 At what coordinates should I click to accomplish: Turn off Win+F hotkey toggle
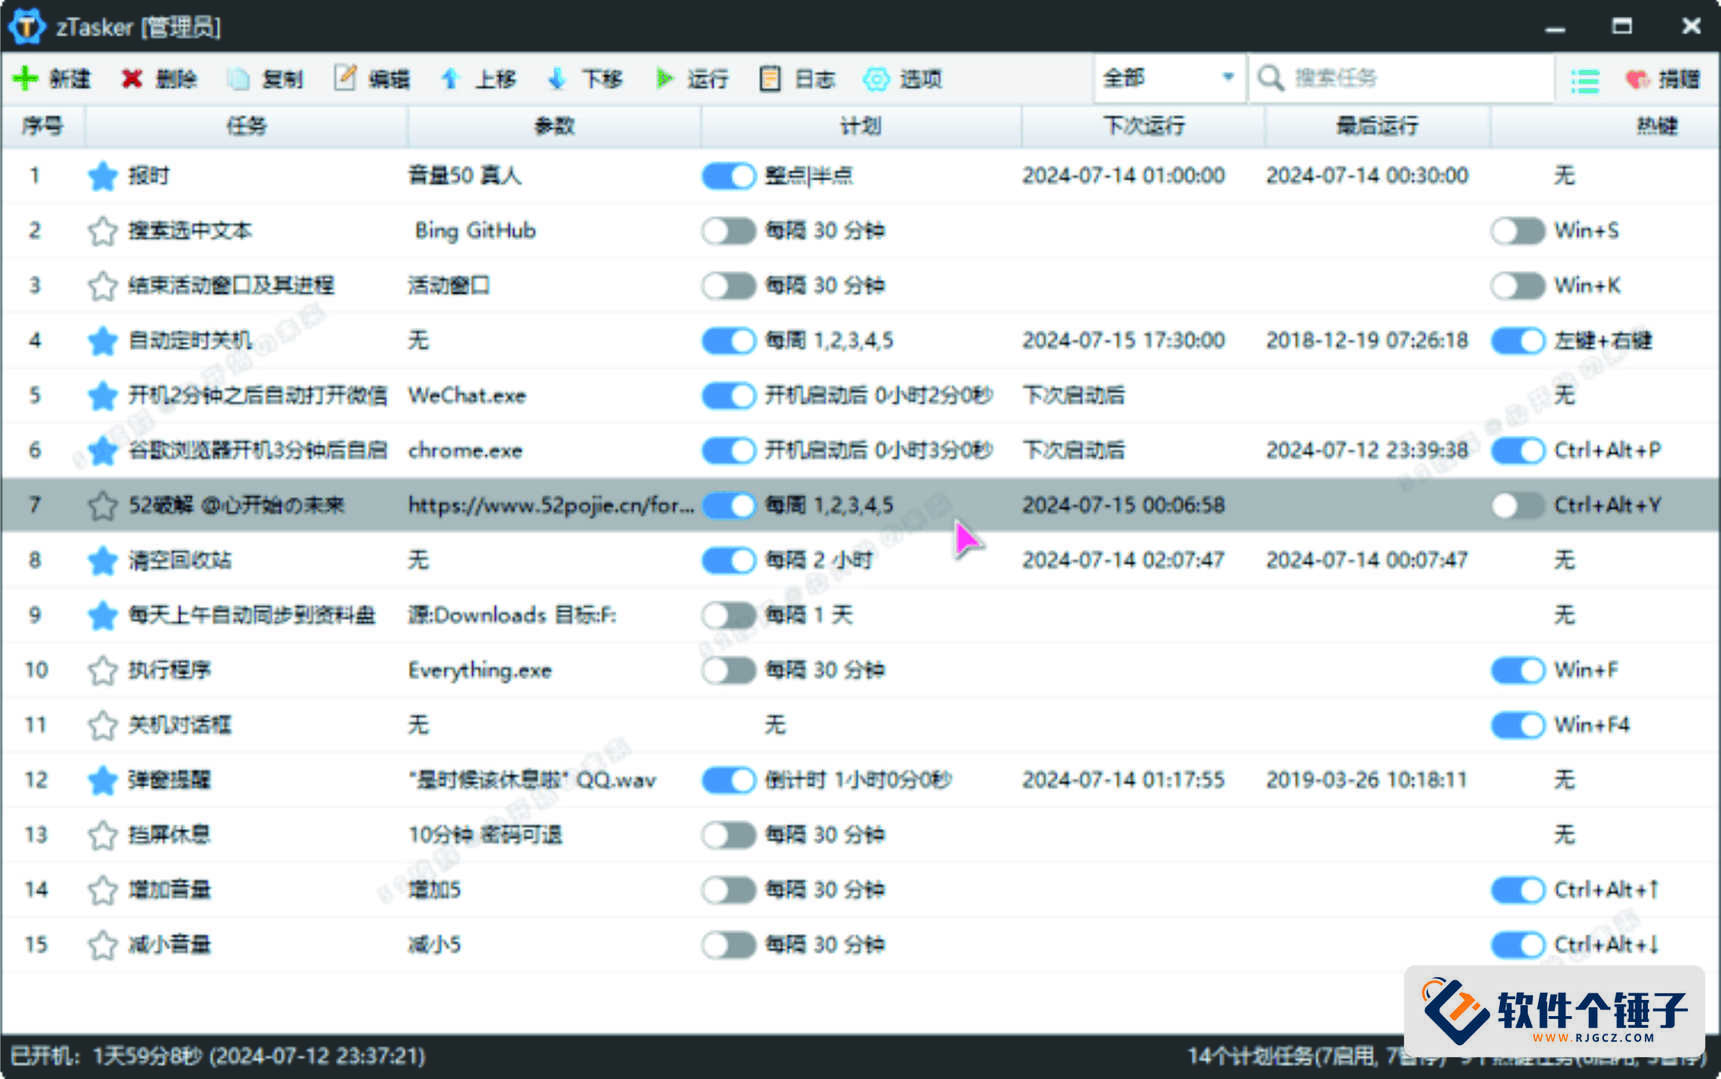(x=1517, y=670)
